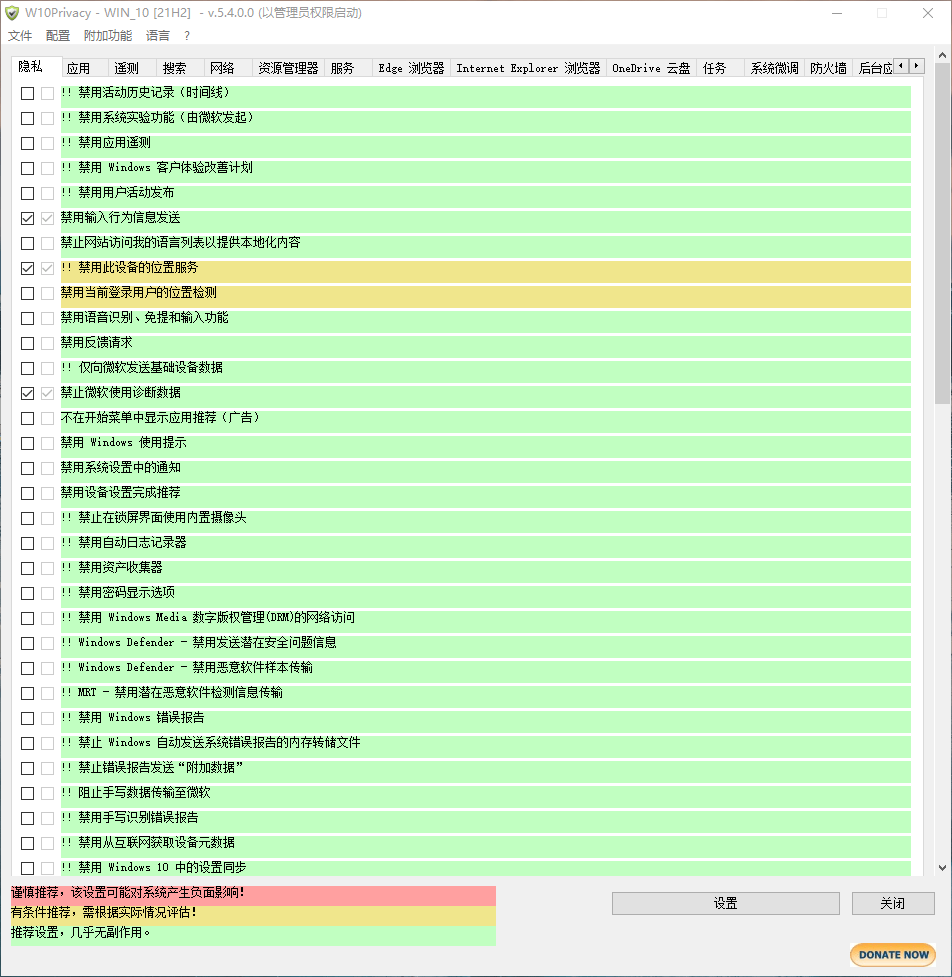Screen dimensions: 952x977
Task: Check 禁用自动日志记录器 checkbox
Action: point(27,543)
